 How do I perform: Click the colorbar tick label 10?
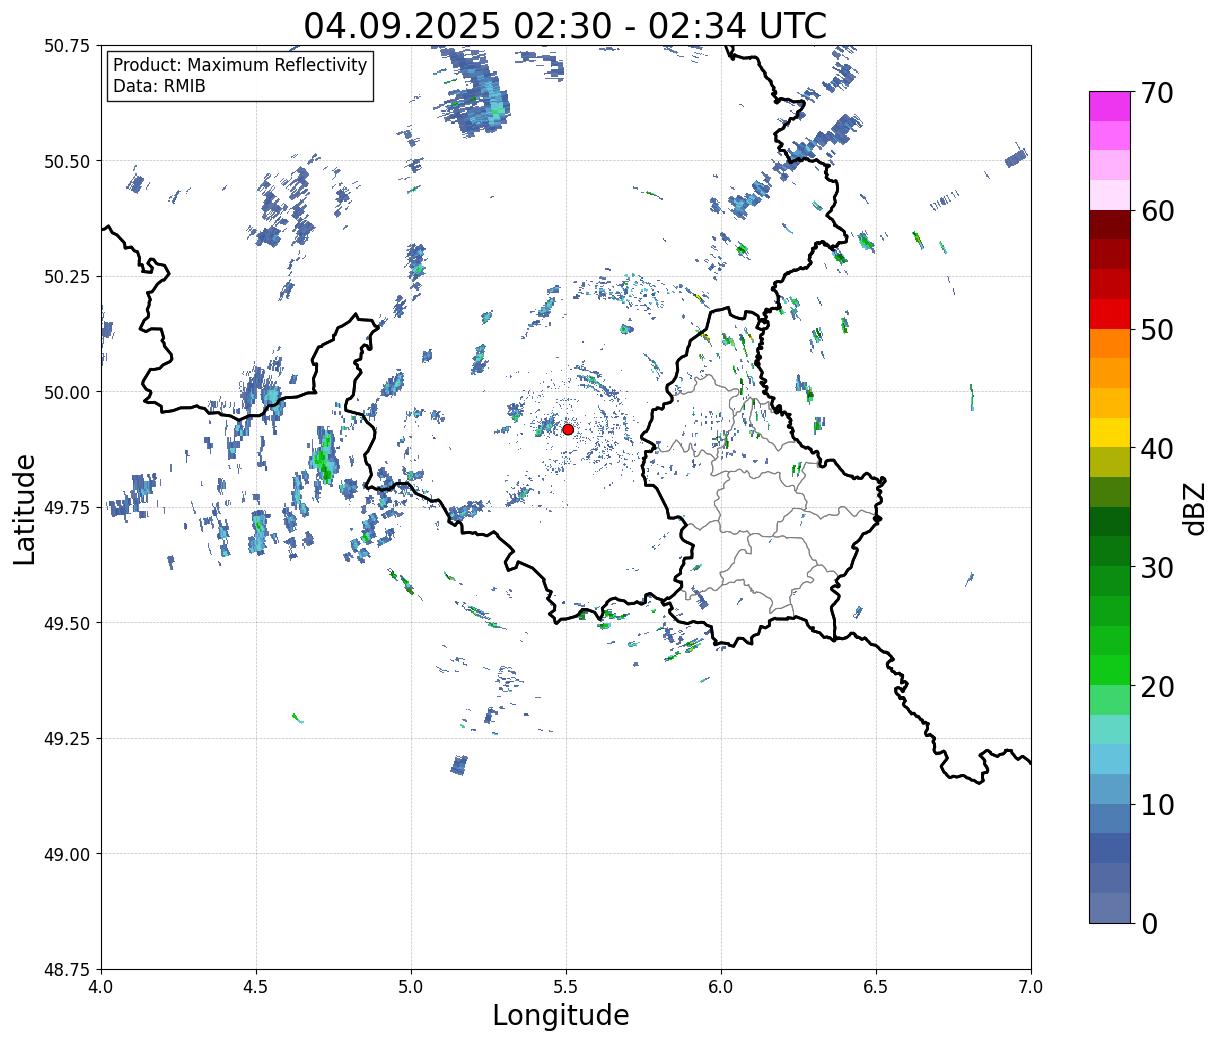(x=1157, y=805)
